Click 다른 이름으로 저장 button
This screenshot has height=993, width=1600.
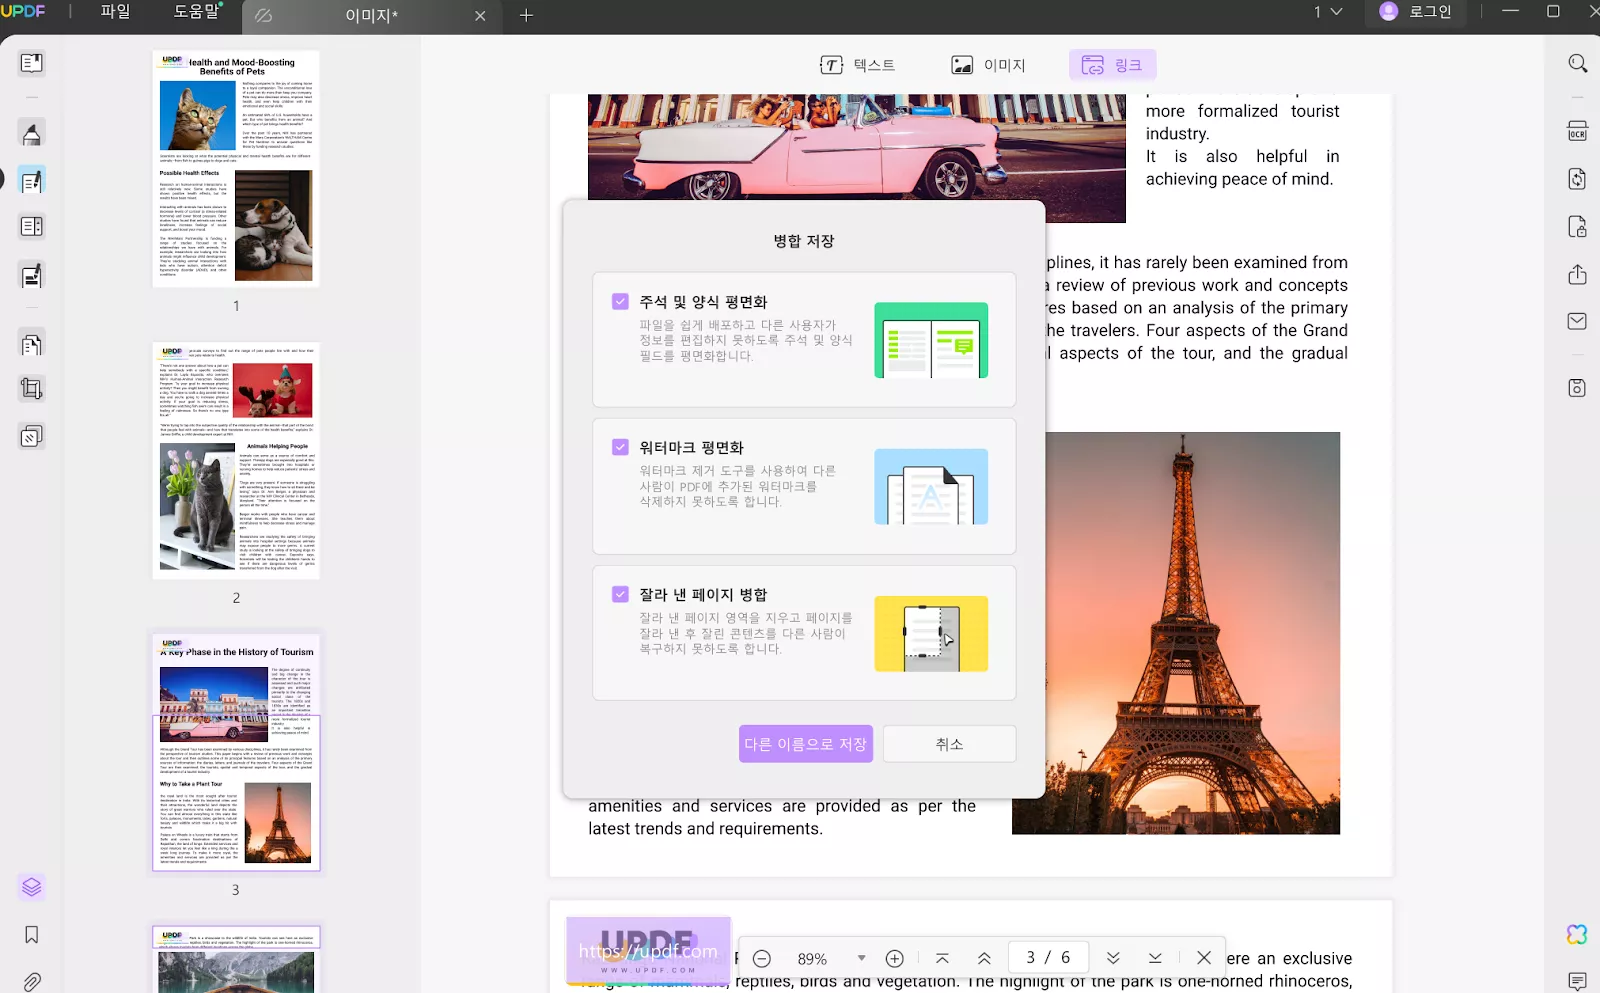pos(806,744)
